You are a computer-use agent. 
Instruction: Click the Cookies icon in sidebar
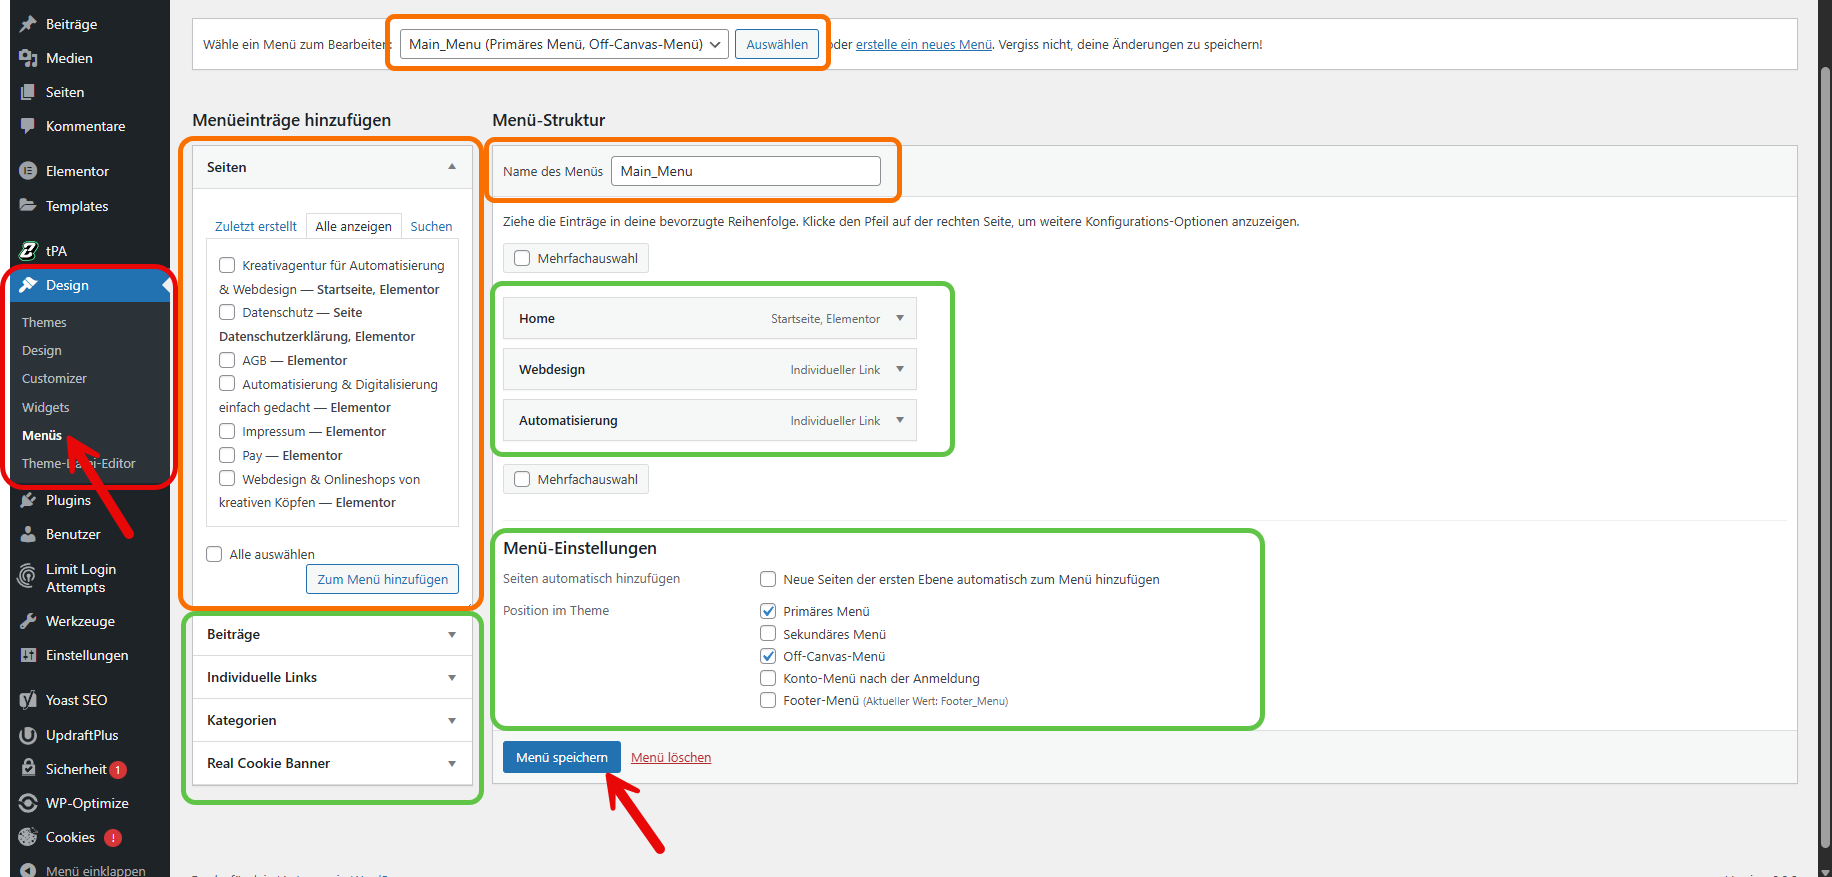click(28, 837)
